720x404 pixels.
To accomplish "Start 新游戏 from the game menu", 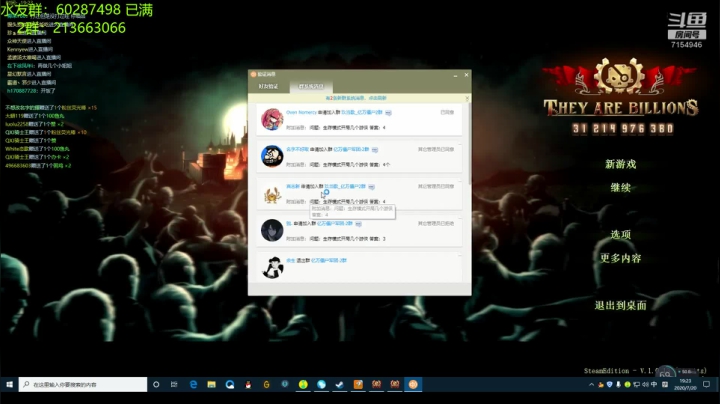I will pyautogui.click(x=621, y=164).
